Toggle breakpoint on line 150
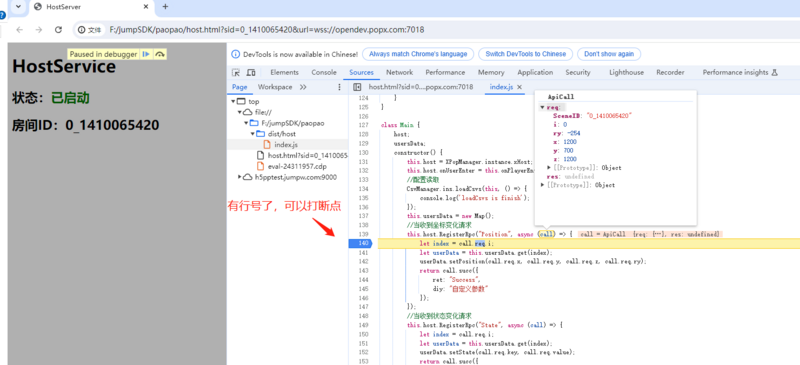The height and width of the screenshot is (365, 800). [362, 334]
